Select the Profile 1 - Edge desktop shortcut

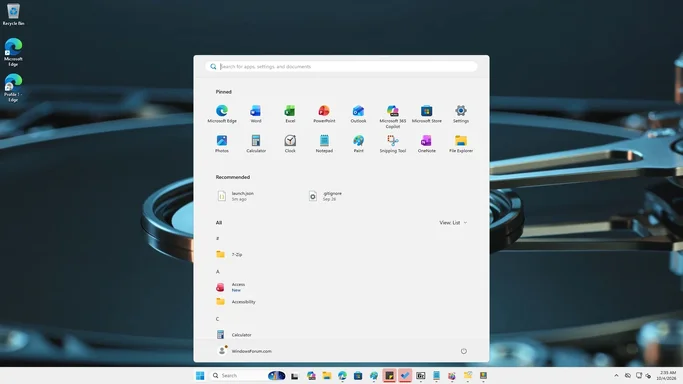click(x=14, y=88)
